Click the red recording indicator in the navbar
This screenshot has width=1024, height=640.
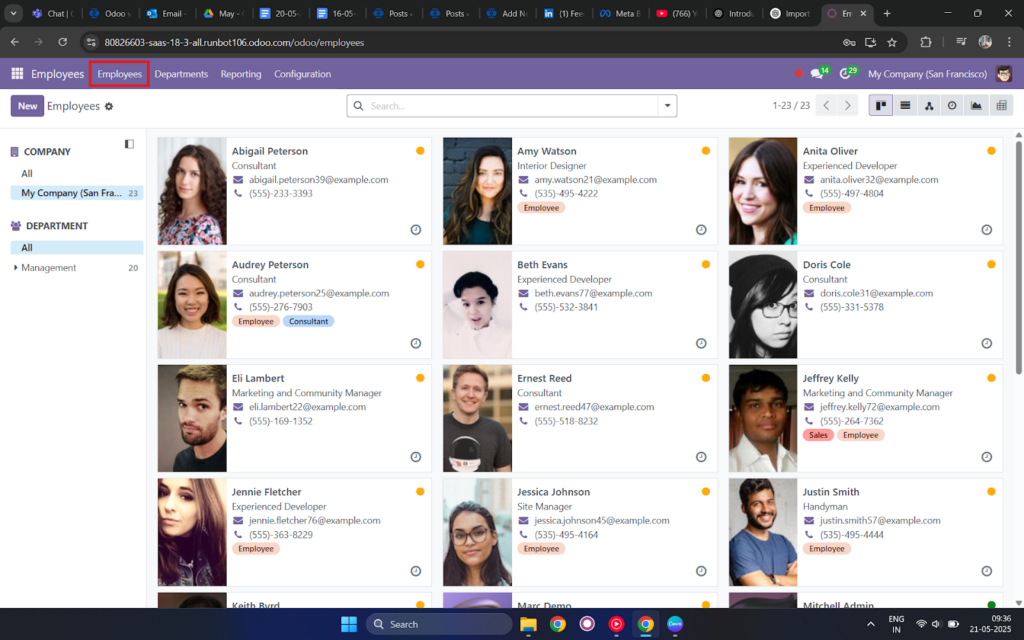pos(798,73)
